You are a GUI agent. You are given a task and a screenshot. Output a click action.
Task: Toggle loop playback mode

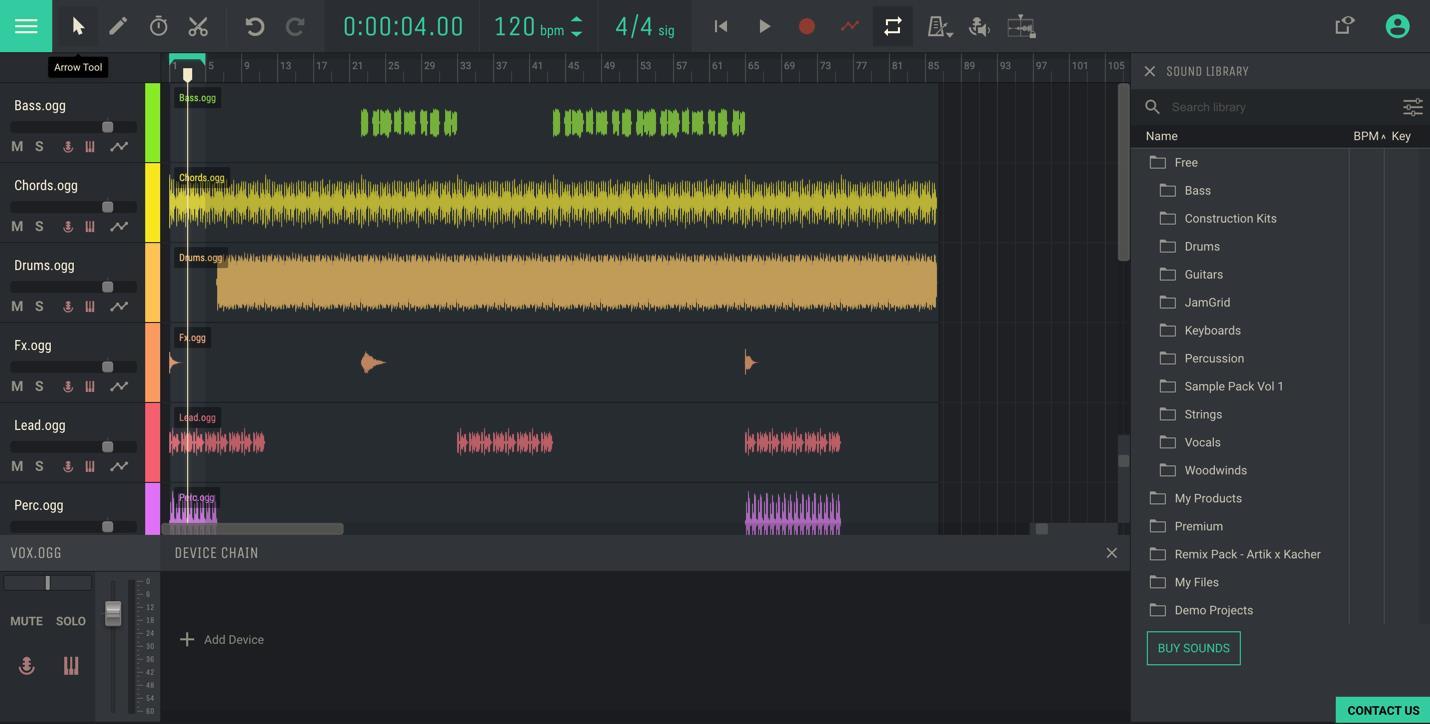[x=893, y=26]
